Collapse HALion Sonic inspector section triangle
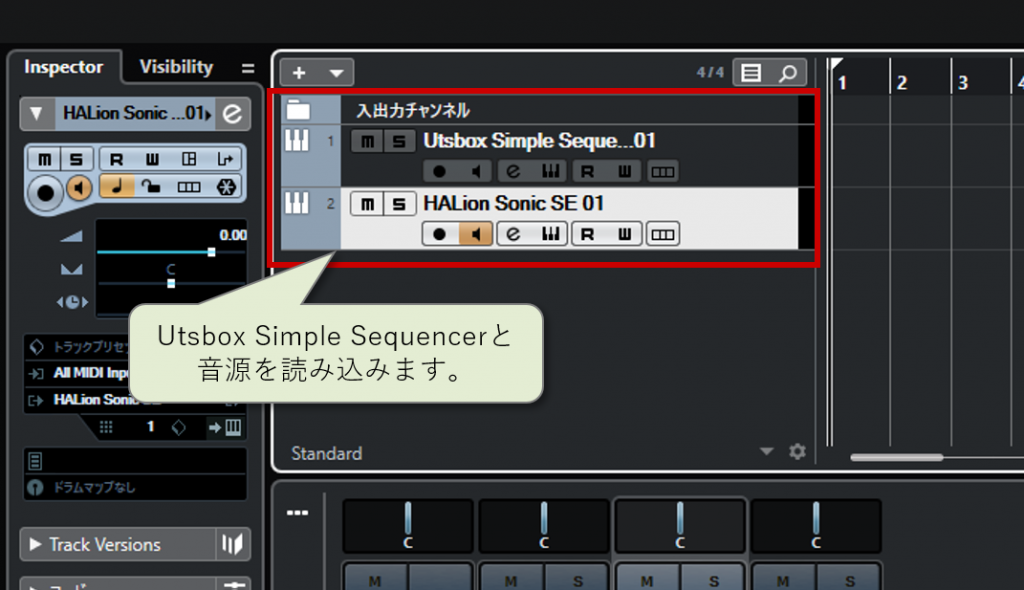1024x590 pixels. coord(36,114)
